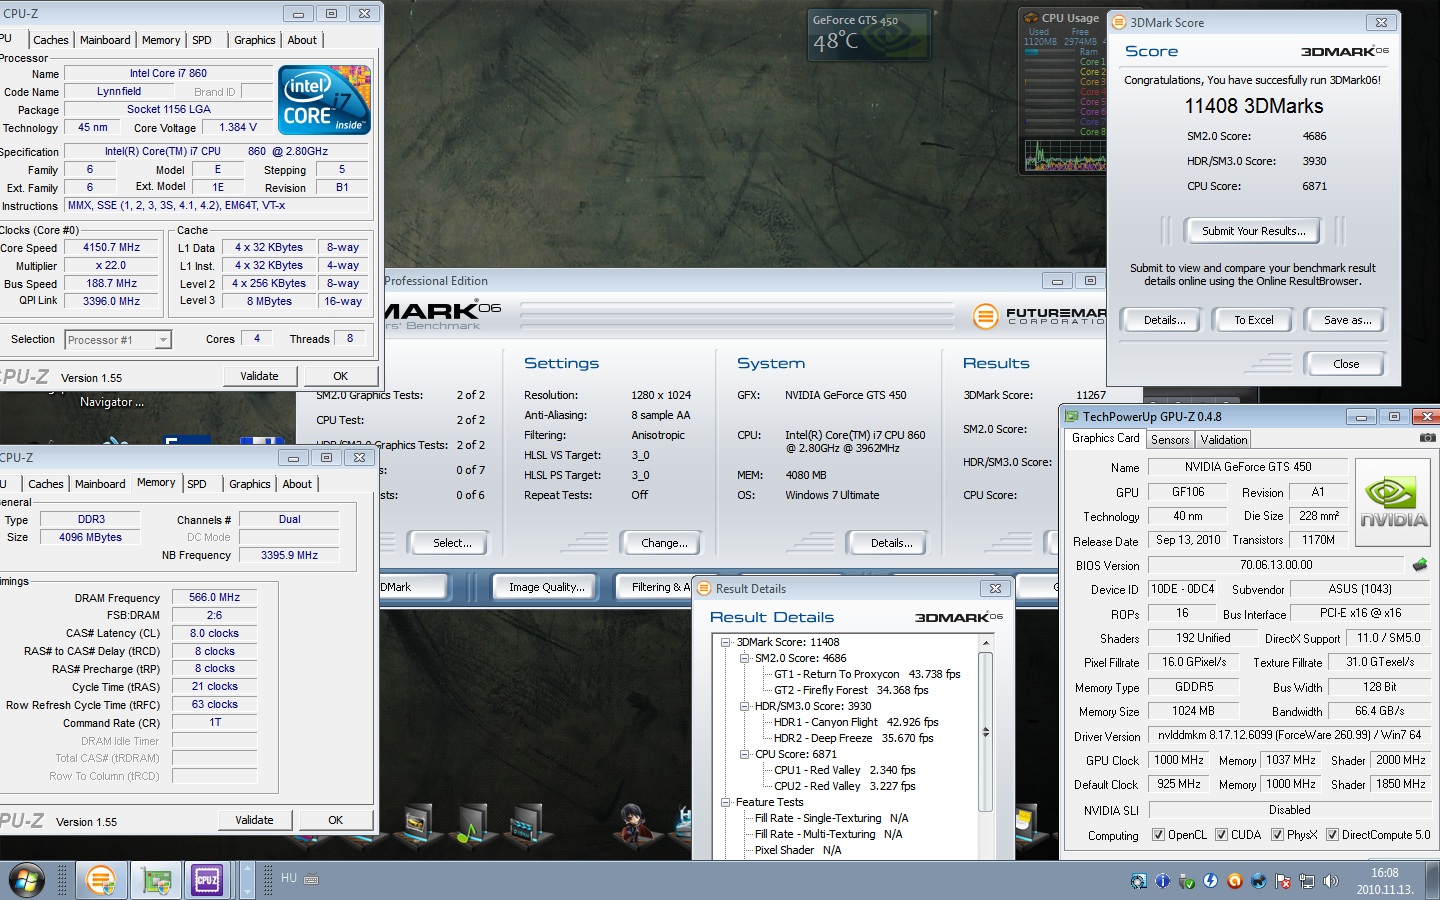Select HDR2 - Deep Freeze result row
The height and width of the screenshot is (900, 1440).
click(853, 738)
